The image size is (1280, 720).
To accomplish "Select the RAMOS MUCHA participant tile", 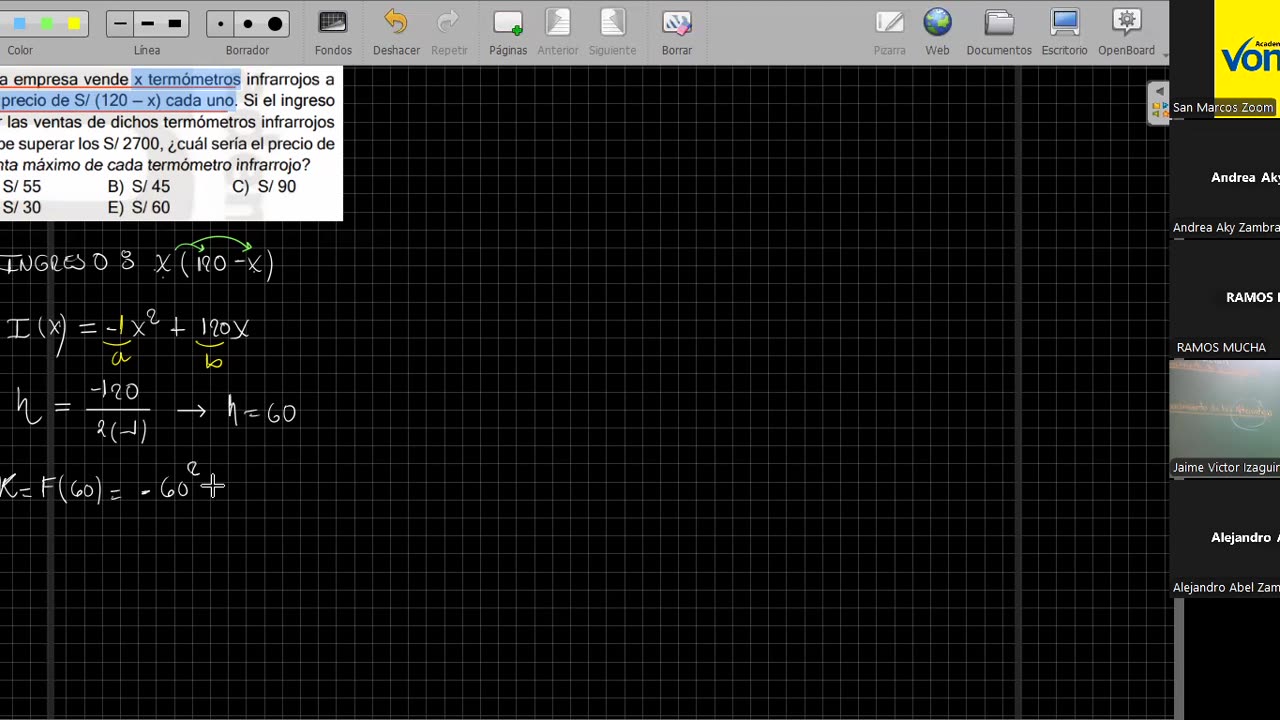I will 1225,298.
